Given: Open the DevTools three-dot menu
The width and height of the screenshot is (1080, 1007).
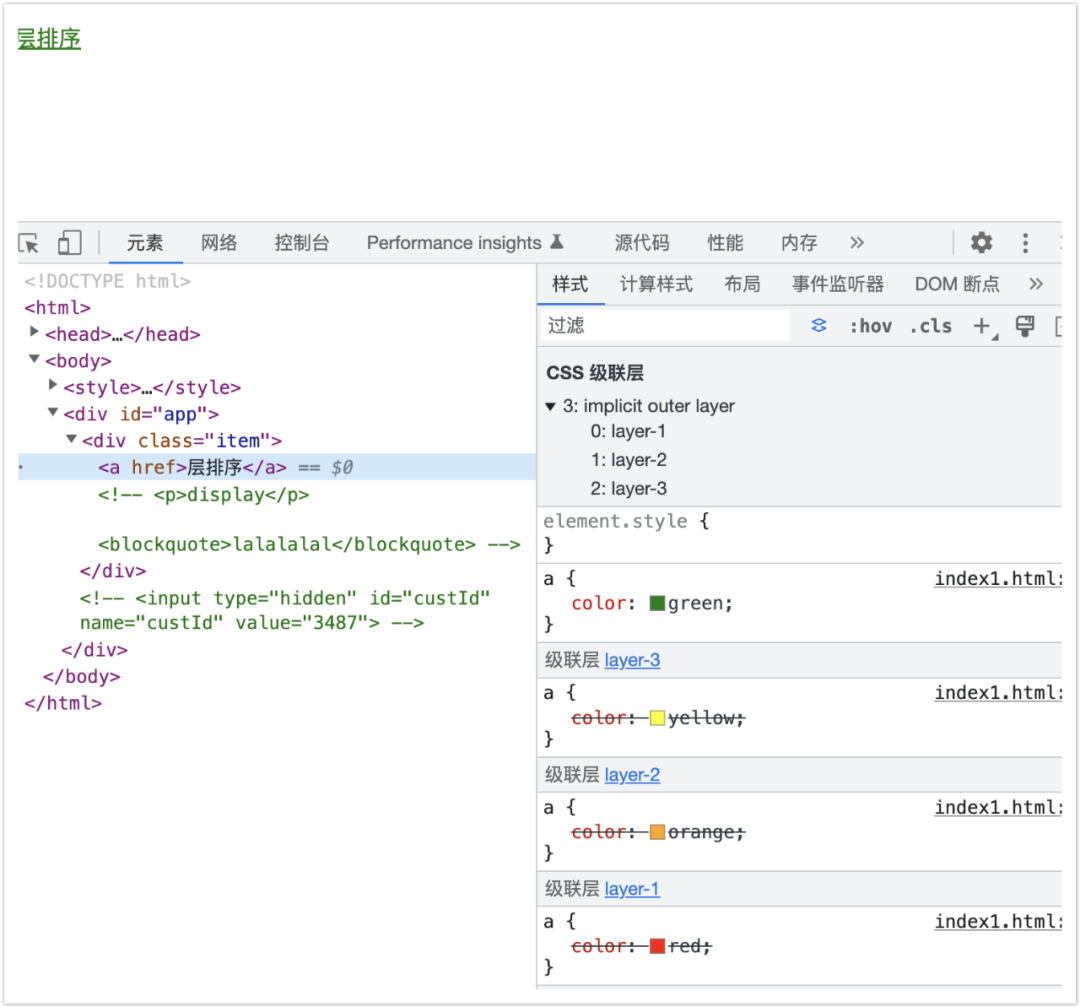Looking at the screenshot, I should pos(1025,242).
